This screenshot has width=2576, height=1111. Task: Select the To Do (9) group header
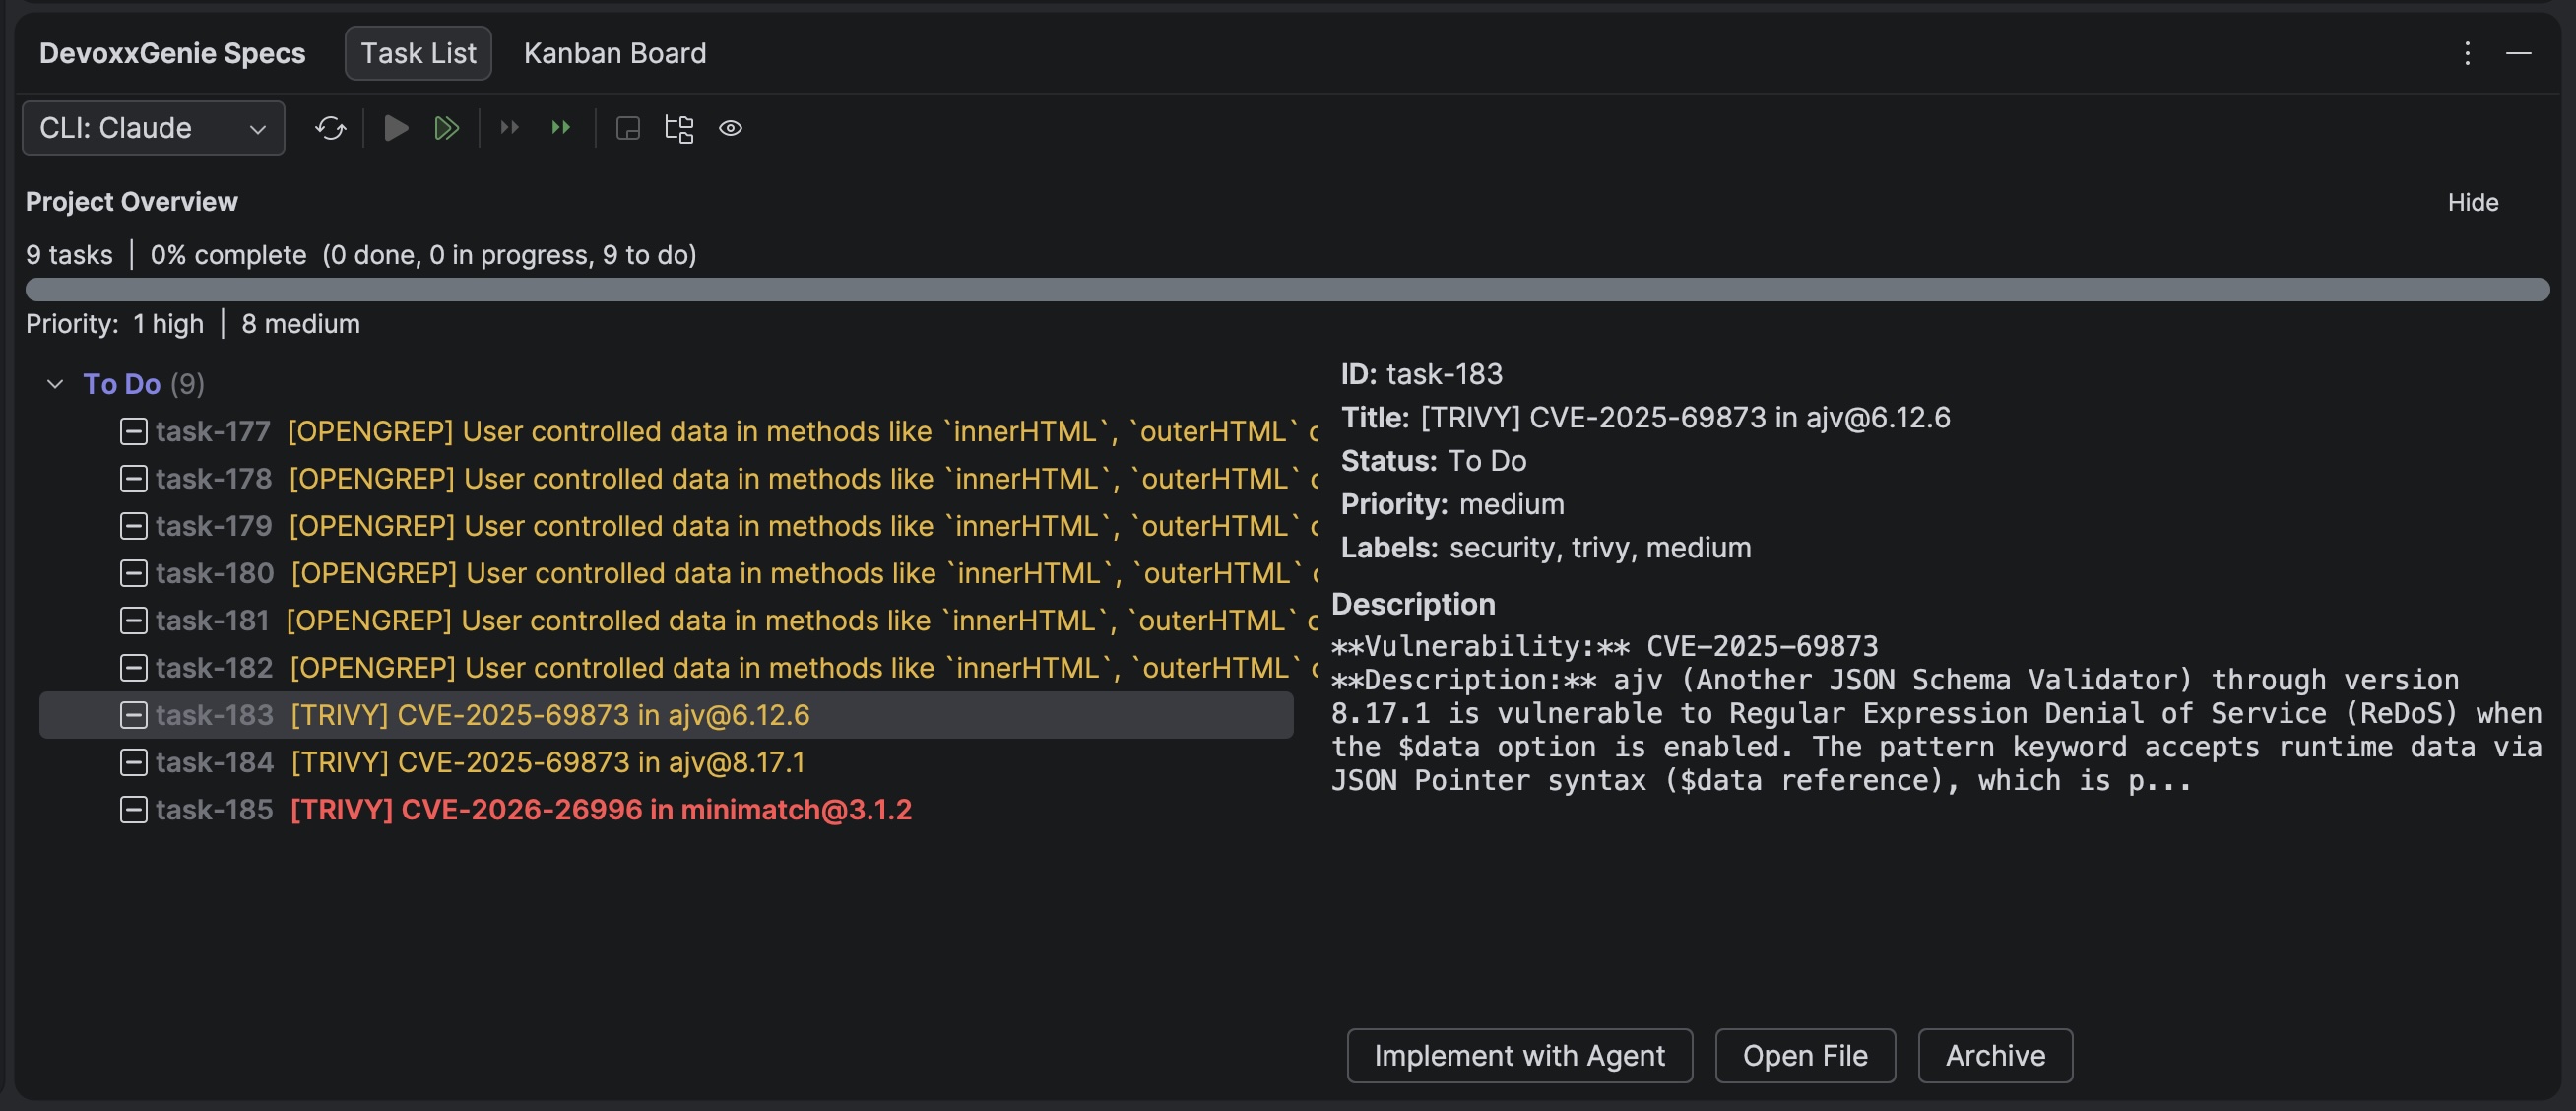tap(144, 384)
